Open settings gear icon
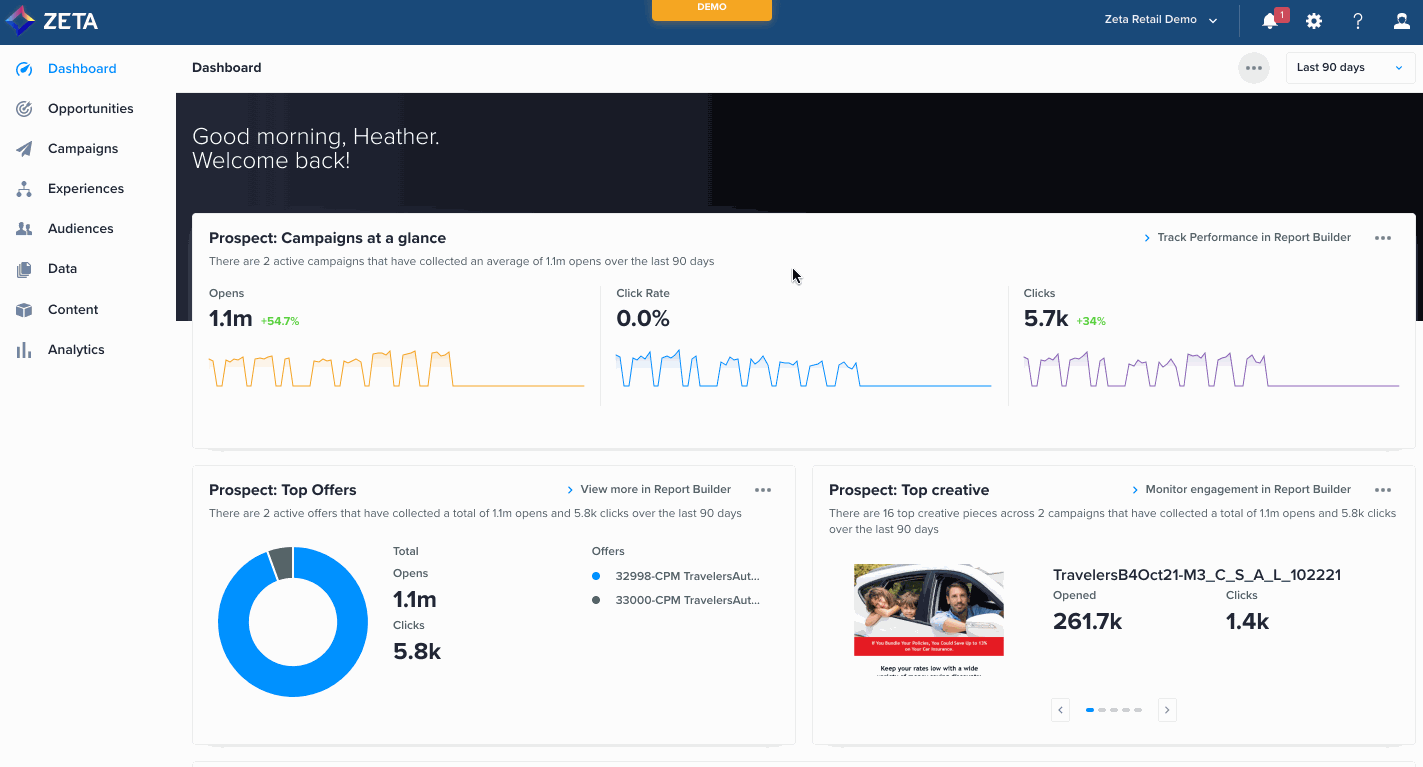Viewport: 1423px width, 767px height. tap(1314, 21)
